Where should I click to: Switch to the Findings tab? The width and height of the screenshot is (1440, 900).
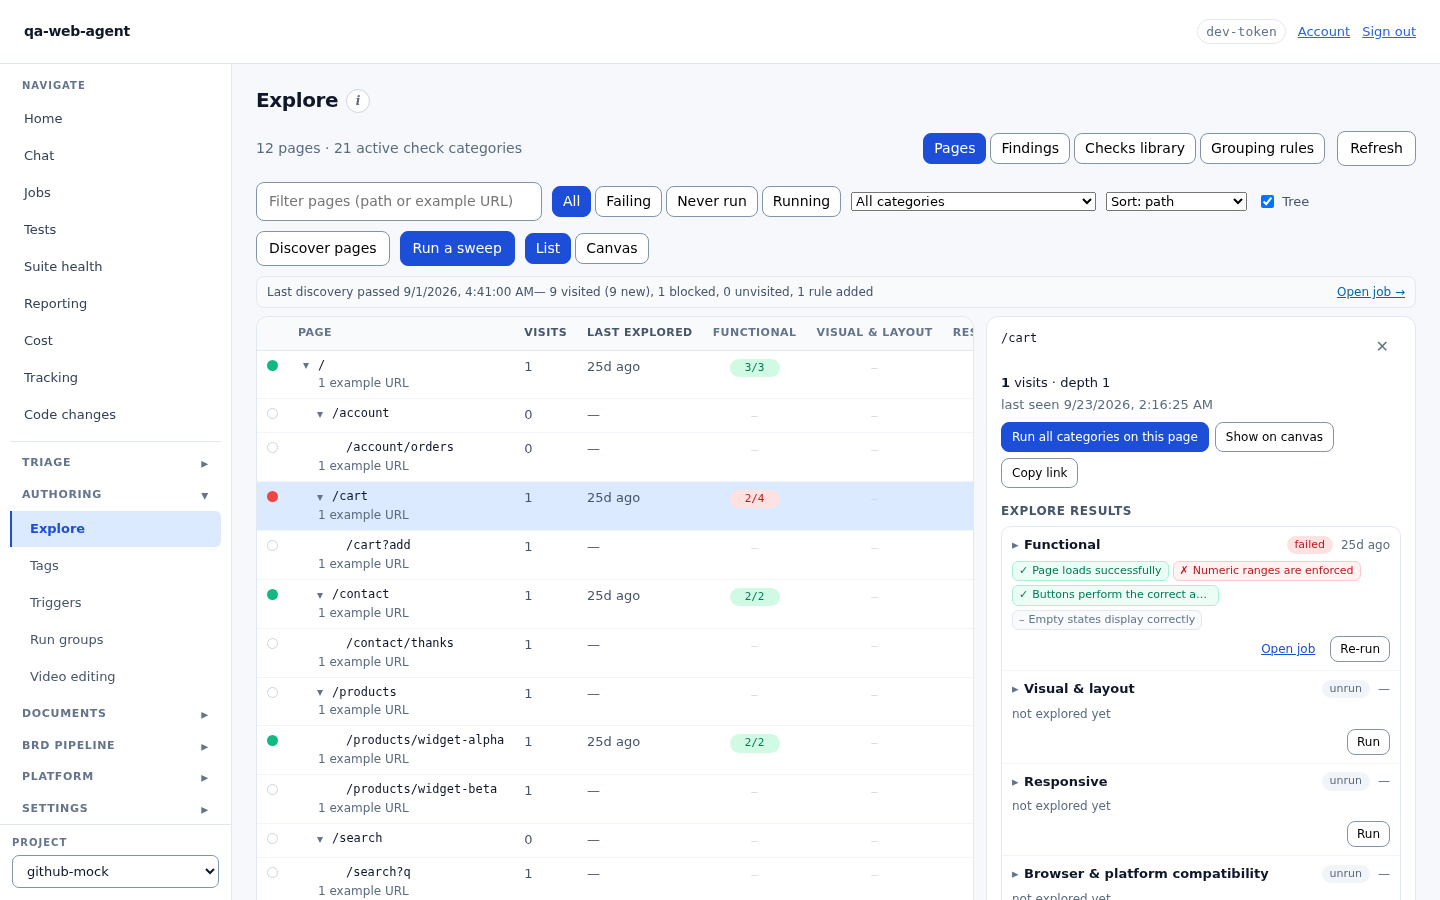pyautogui.click(x=1029, y=148)
